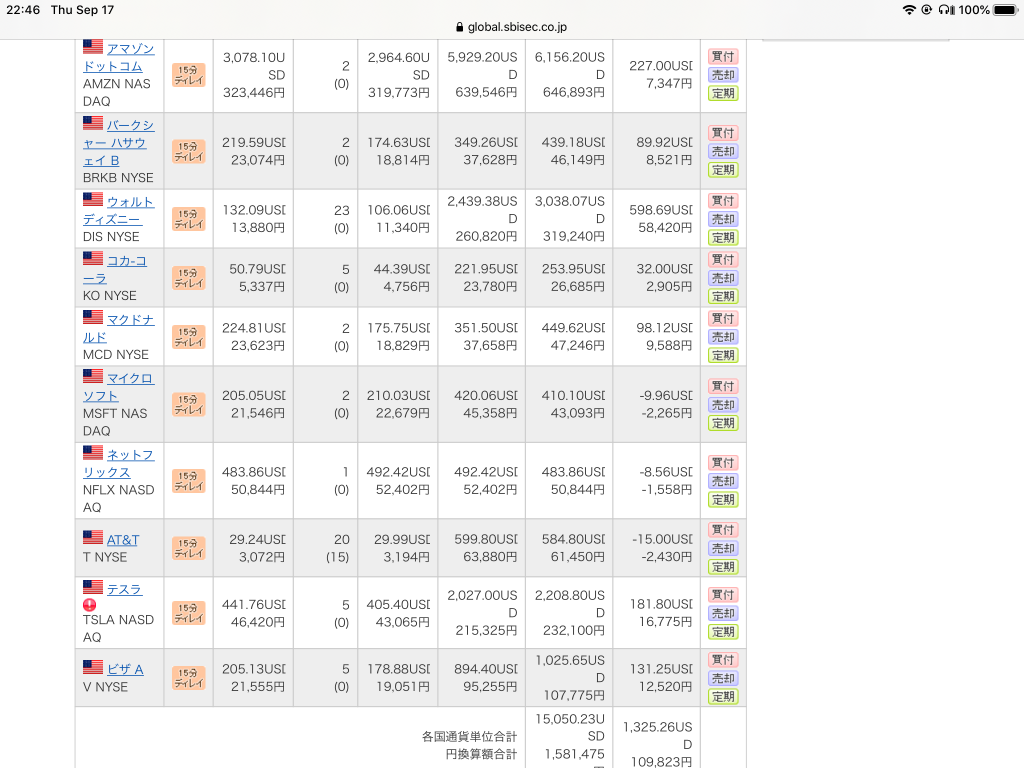Click the US flag beside AT&T
Screen dimensions: 1024x768
[93, 537]
